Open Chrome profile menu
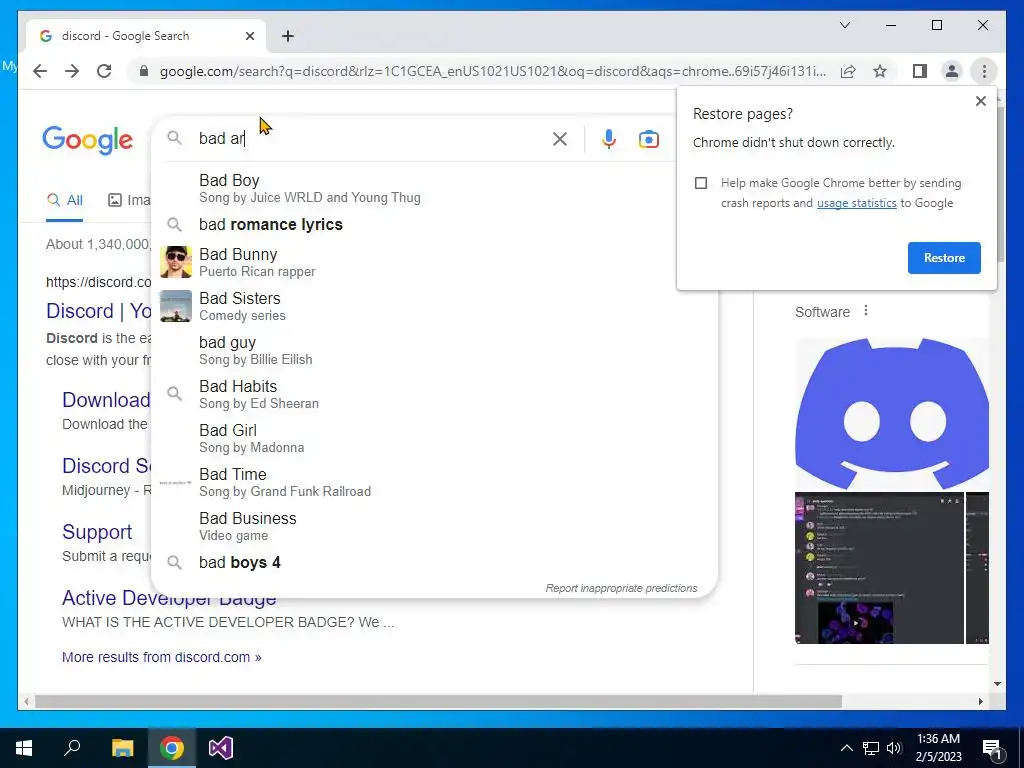The width and height of the screenshot is (1024, 768). pos(952,71)
